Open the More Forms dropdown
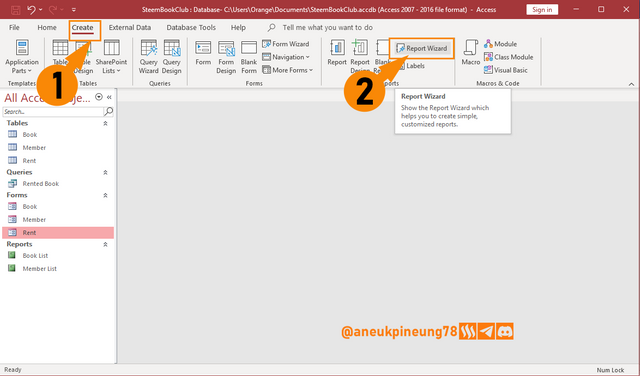 coord(287,70)
